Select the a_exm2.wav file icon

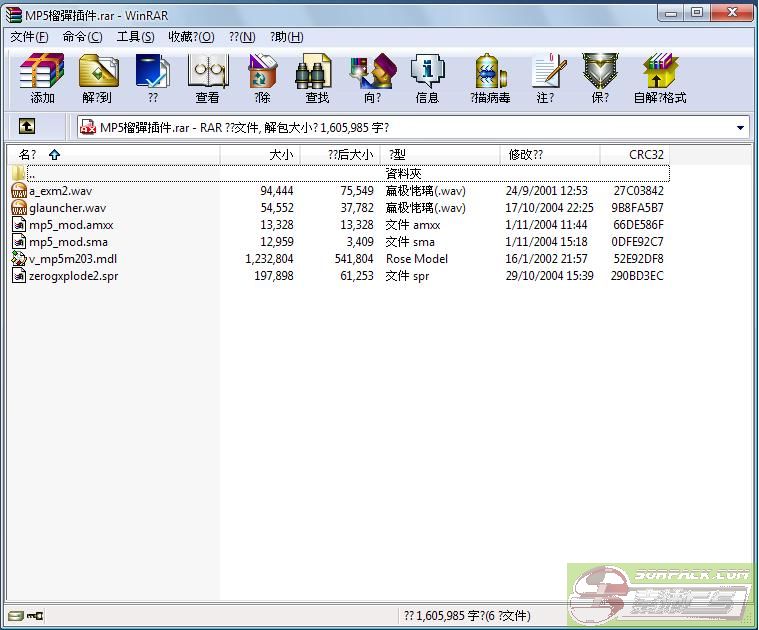(19, 191)
